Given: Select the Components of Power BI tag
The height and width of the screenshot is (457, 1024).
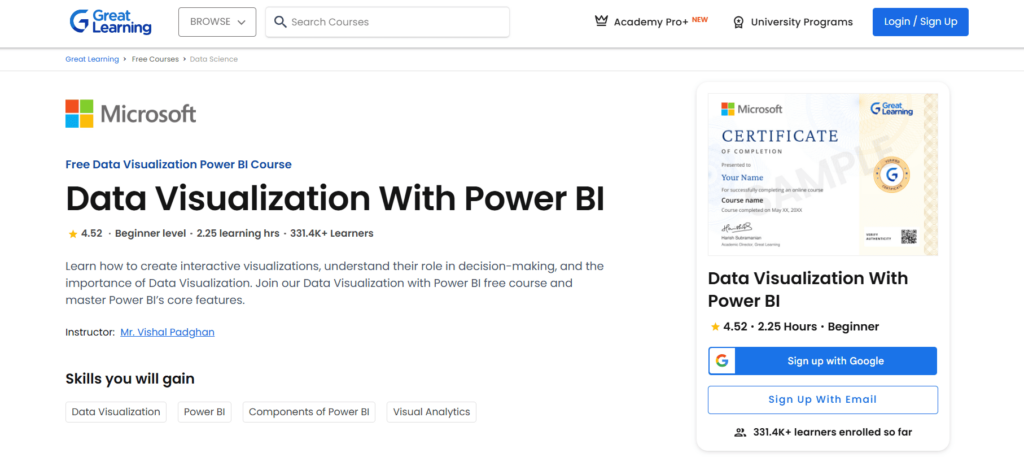Looking at the screenshot, I should (x=309, y=412).
